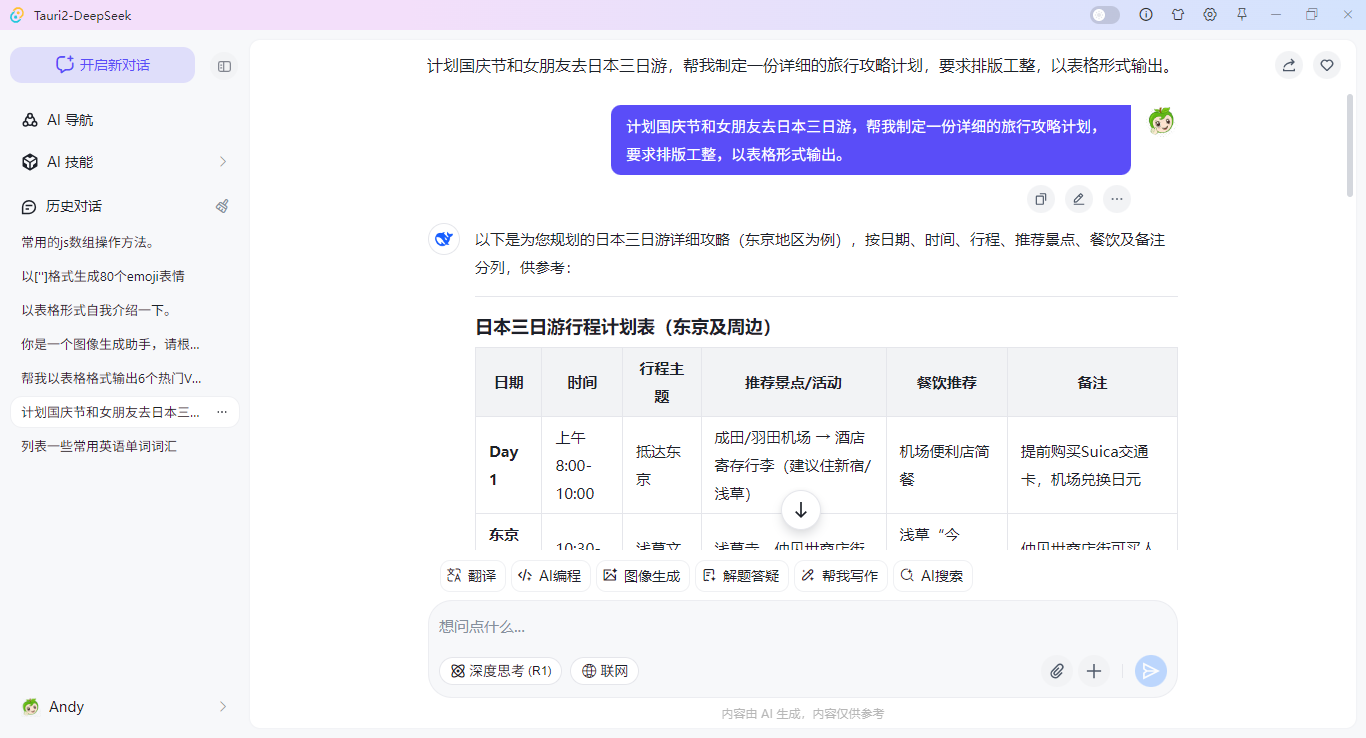This screenshot has height=738, width=1366.
Task: Clear history with the broom icon
Action: click(222, 206)
